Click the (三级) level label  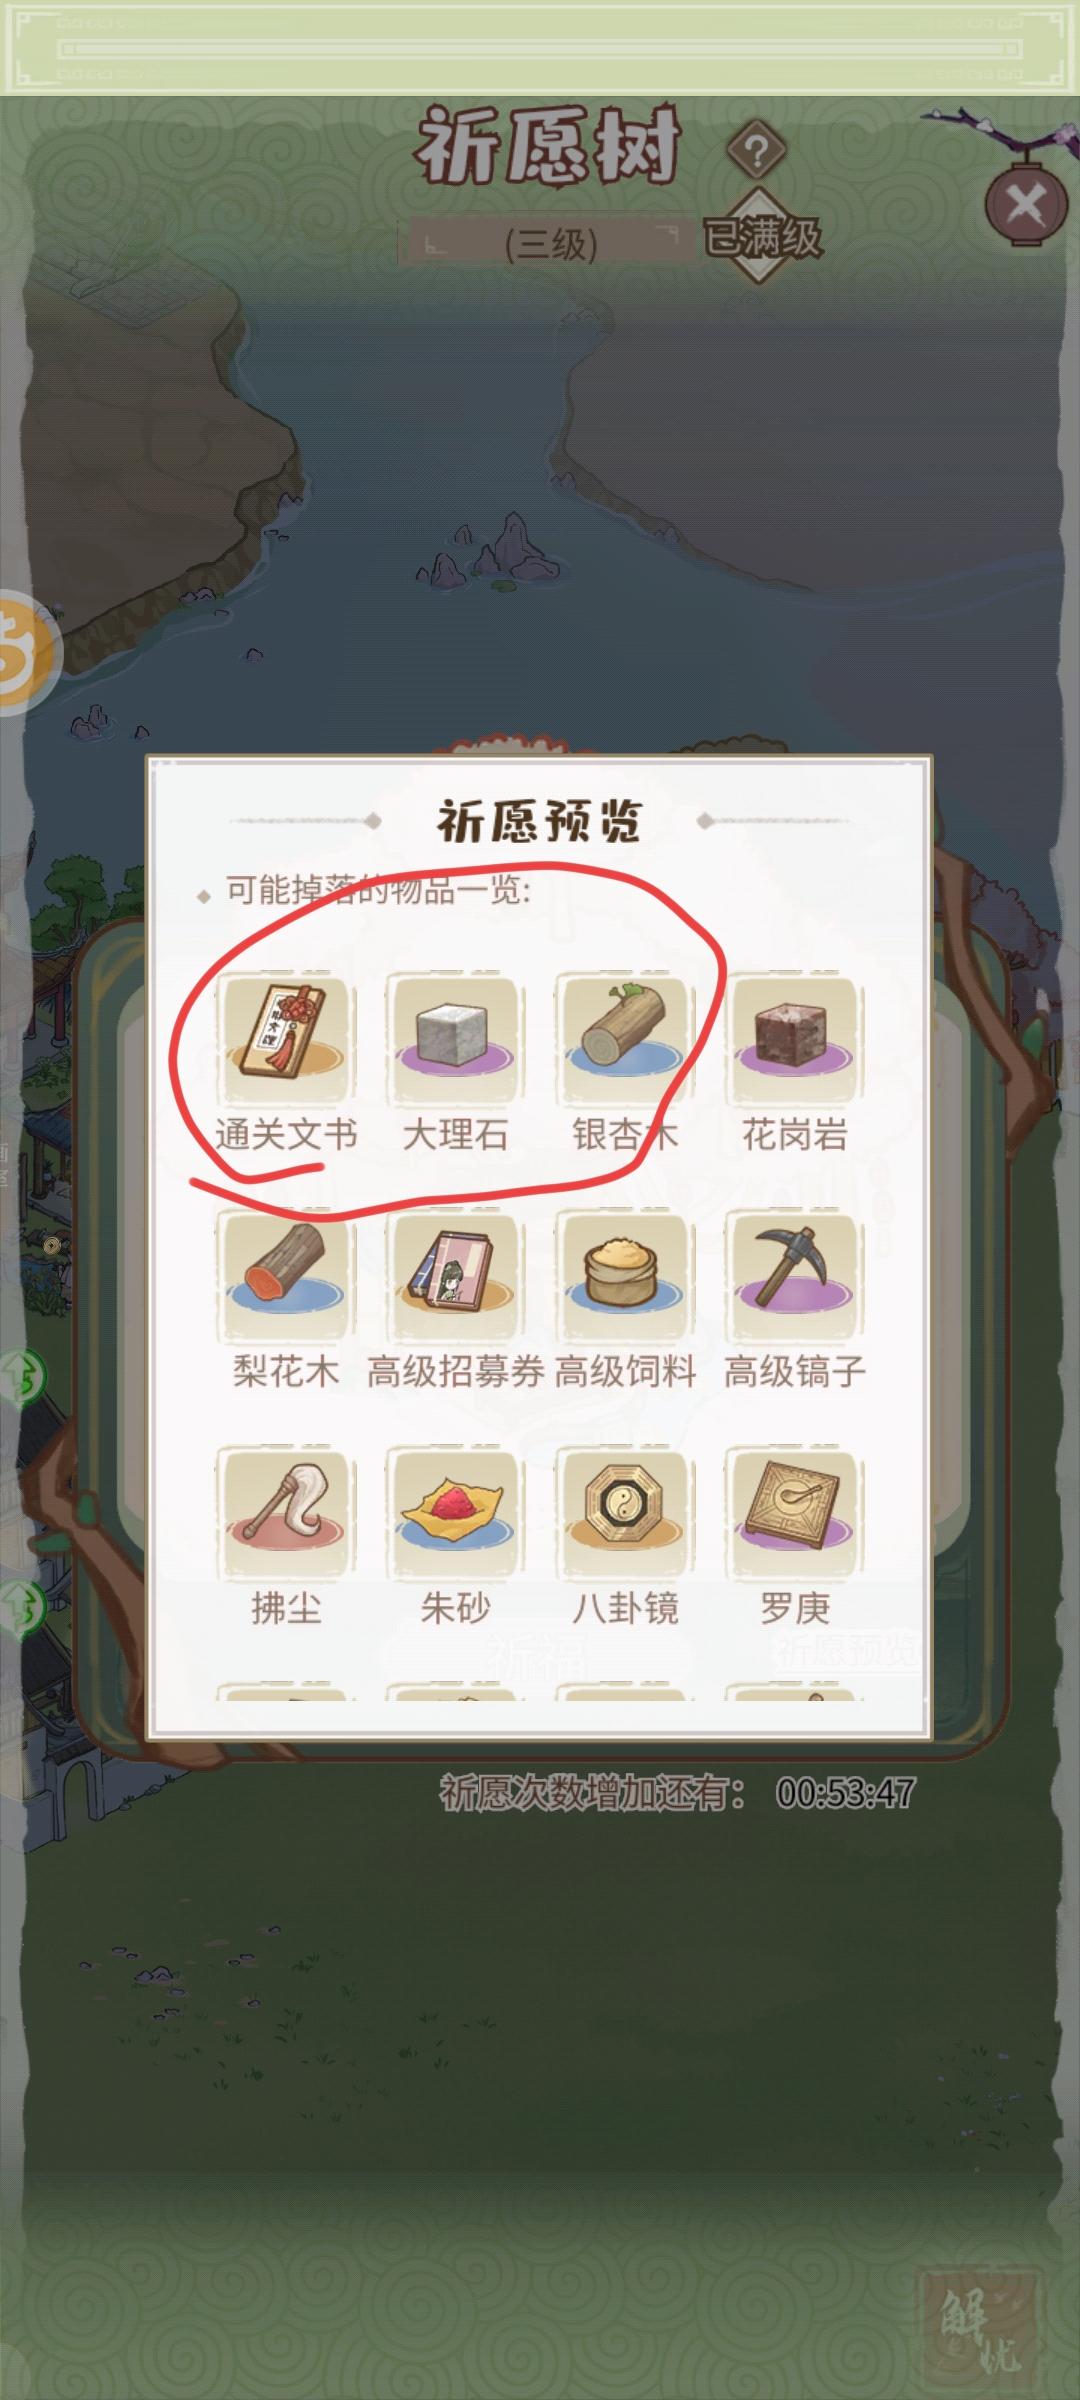pos(551,243)
